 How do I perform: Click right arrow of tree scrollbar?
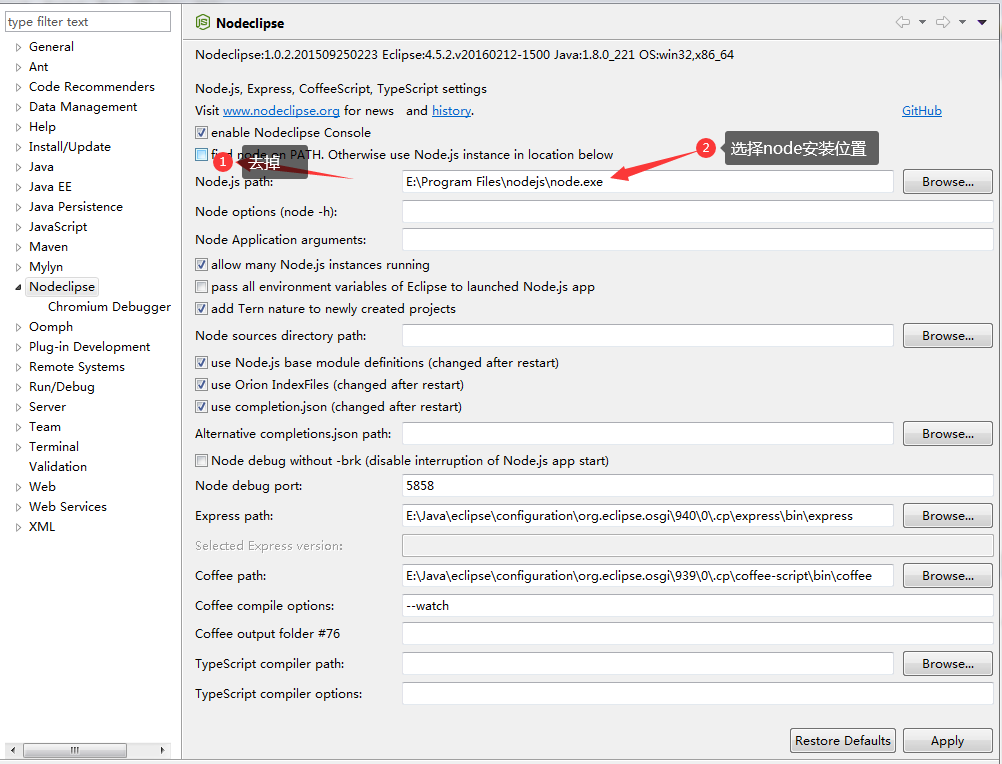pyautogui.click(x=162, y=750)
